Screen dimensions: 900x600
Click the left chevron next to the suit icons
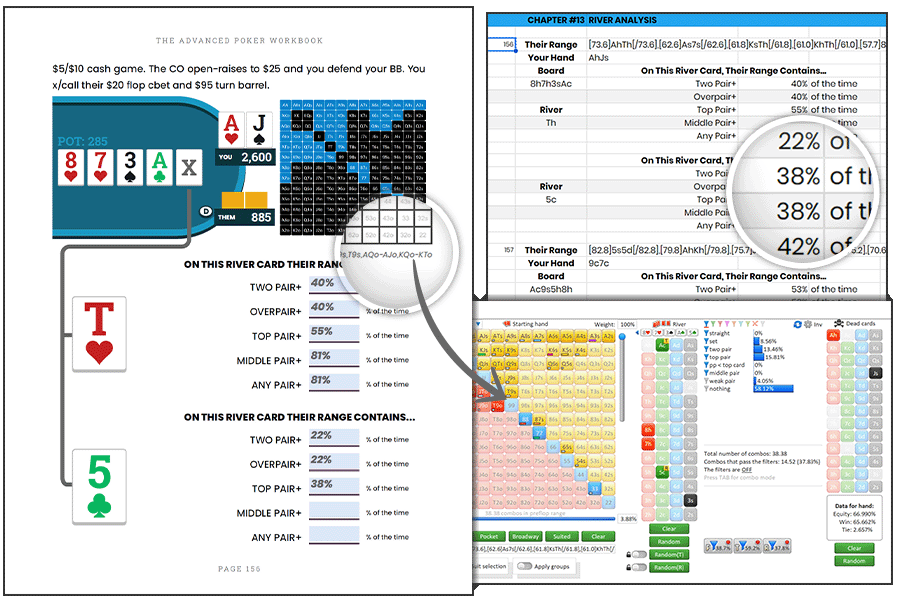coord(637,332)
